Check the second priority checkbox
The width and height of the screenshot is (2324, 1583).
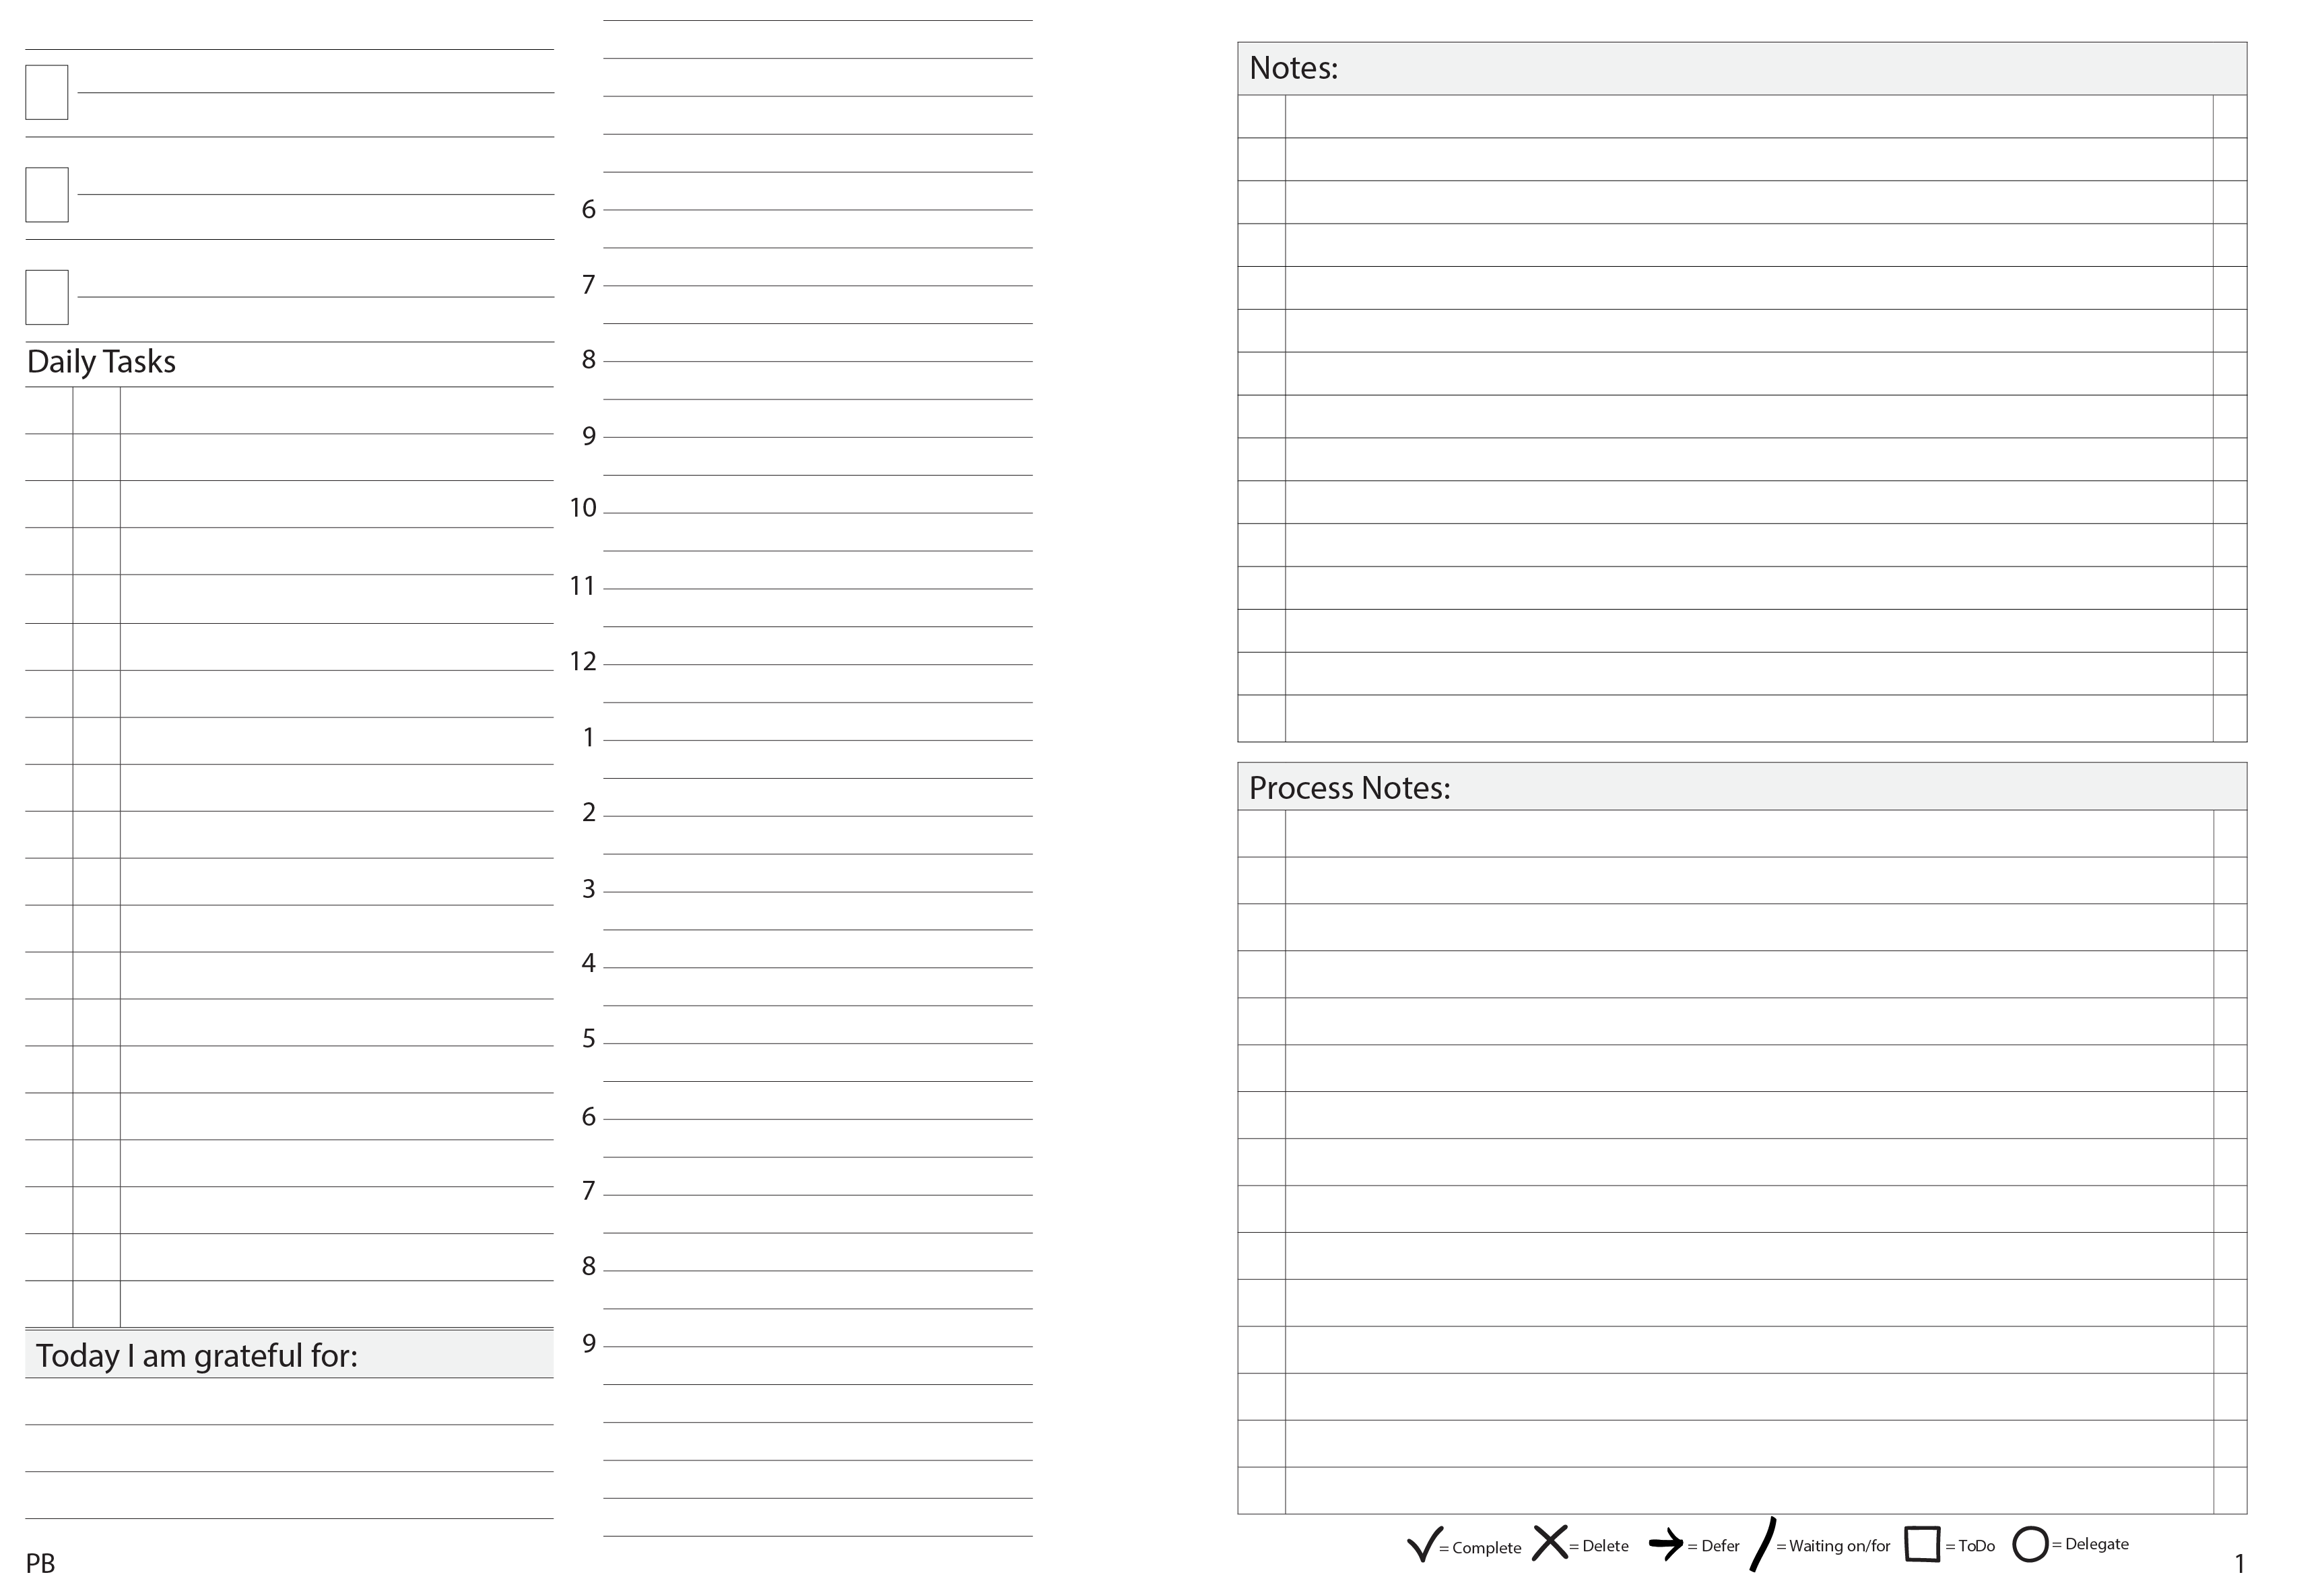(x=46, y=194)
